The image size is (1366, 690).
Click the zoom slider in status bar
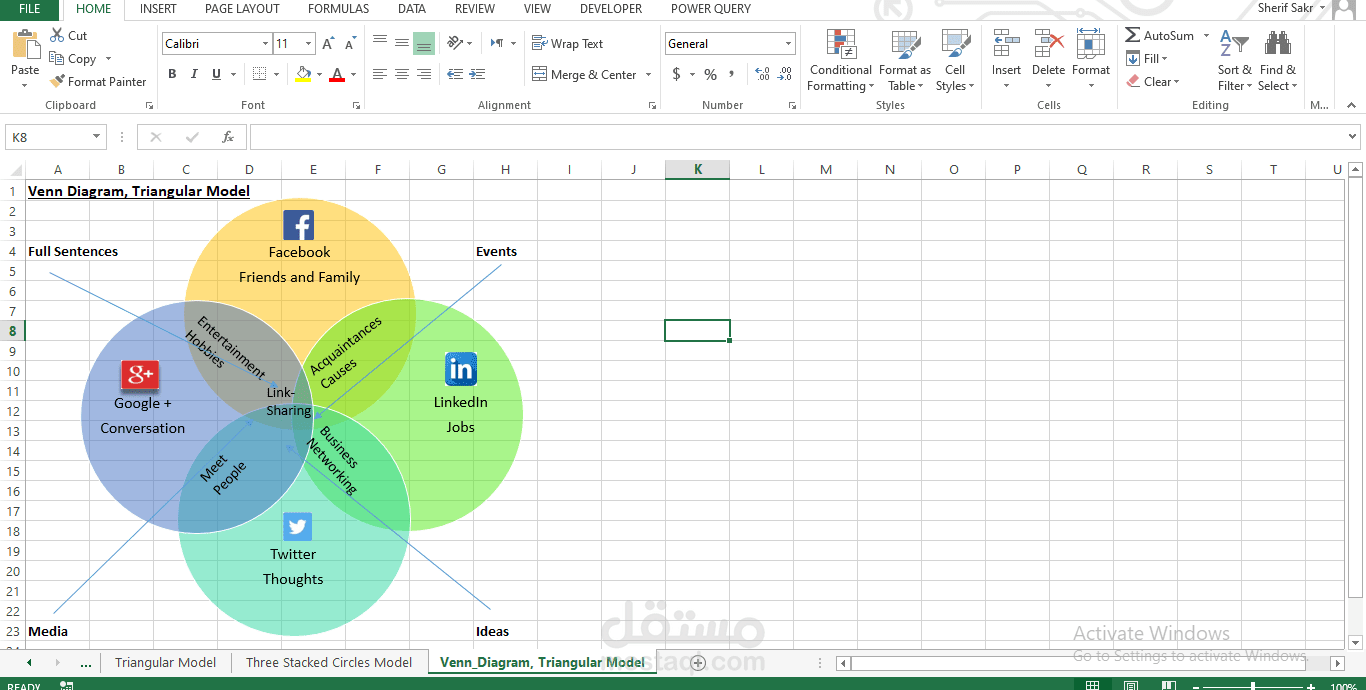click(1254, 686)
